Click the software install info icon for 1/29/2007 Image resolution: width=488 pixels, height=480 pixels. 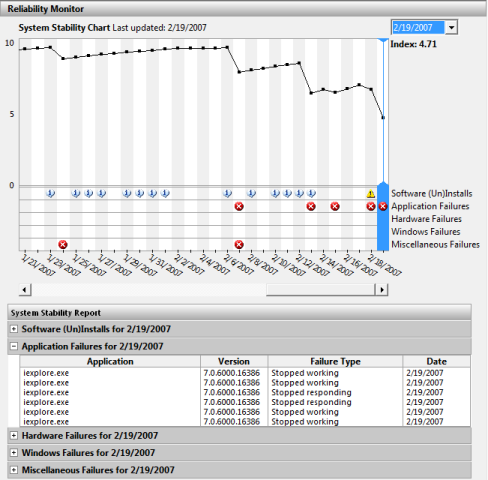pos(127,193)
